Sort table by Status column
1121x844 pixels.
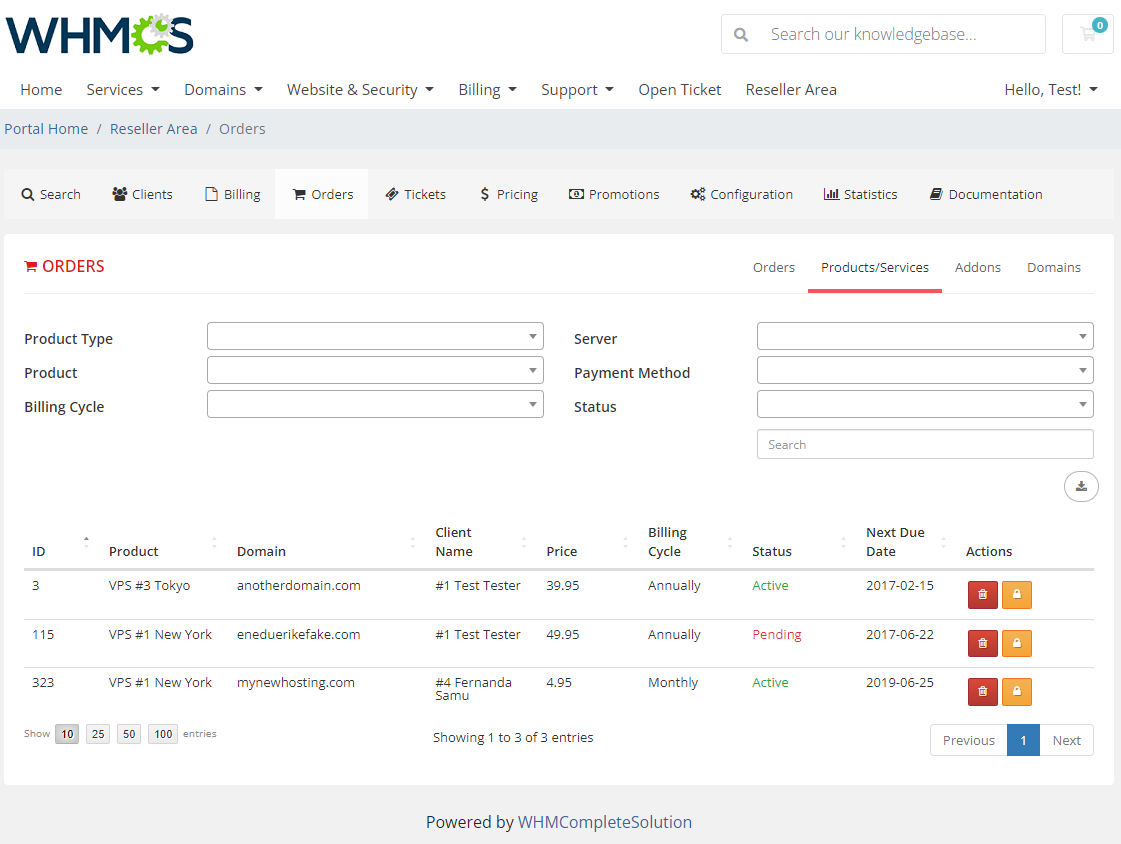point(801,542)
